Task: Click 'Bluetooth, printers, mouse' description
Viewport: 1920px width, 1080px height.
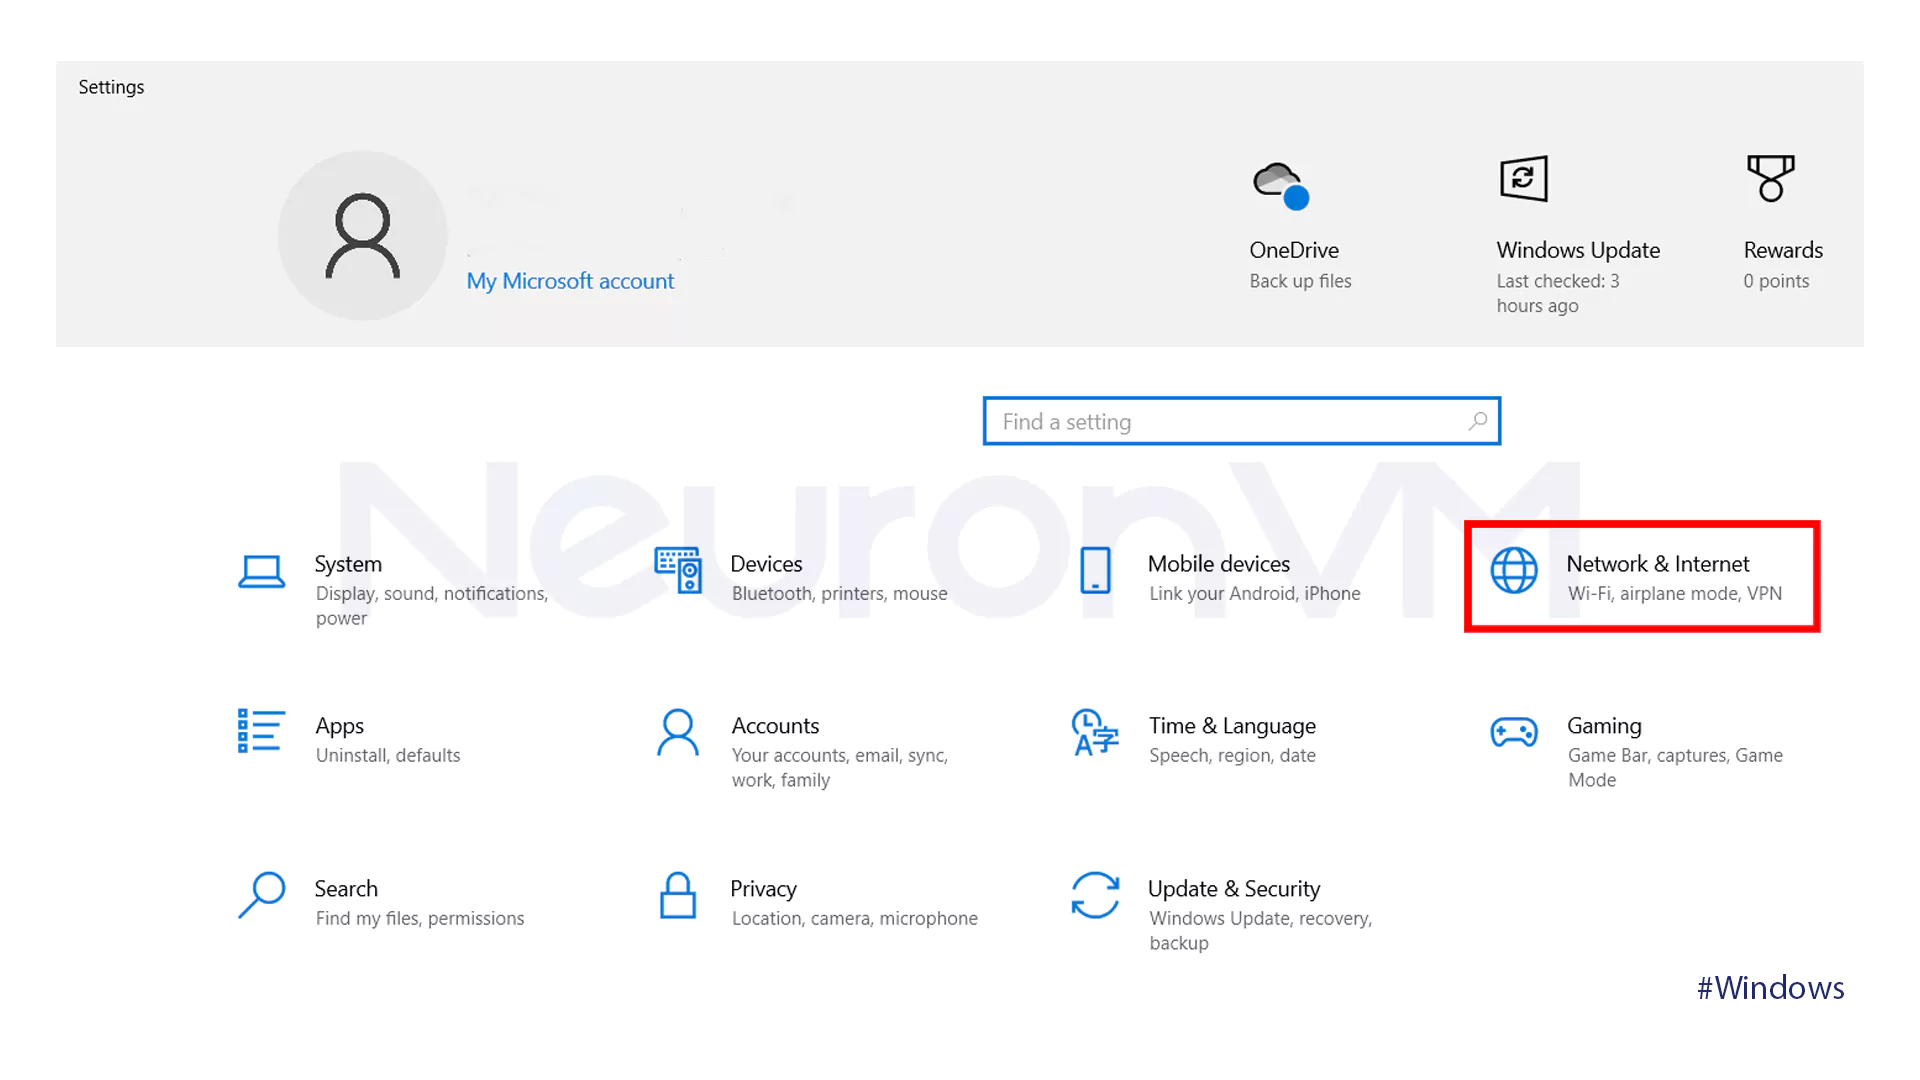Action: tap(839, 594)
